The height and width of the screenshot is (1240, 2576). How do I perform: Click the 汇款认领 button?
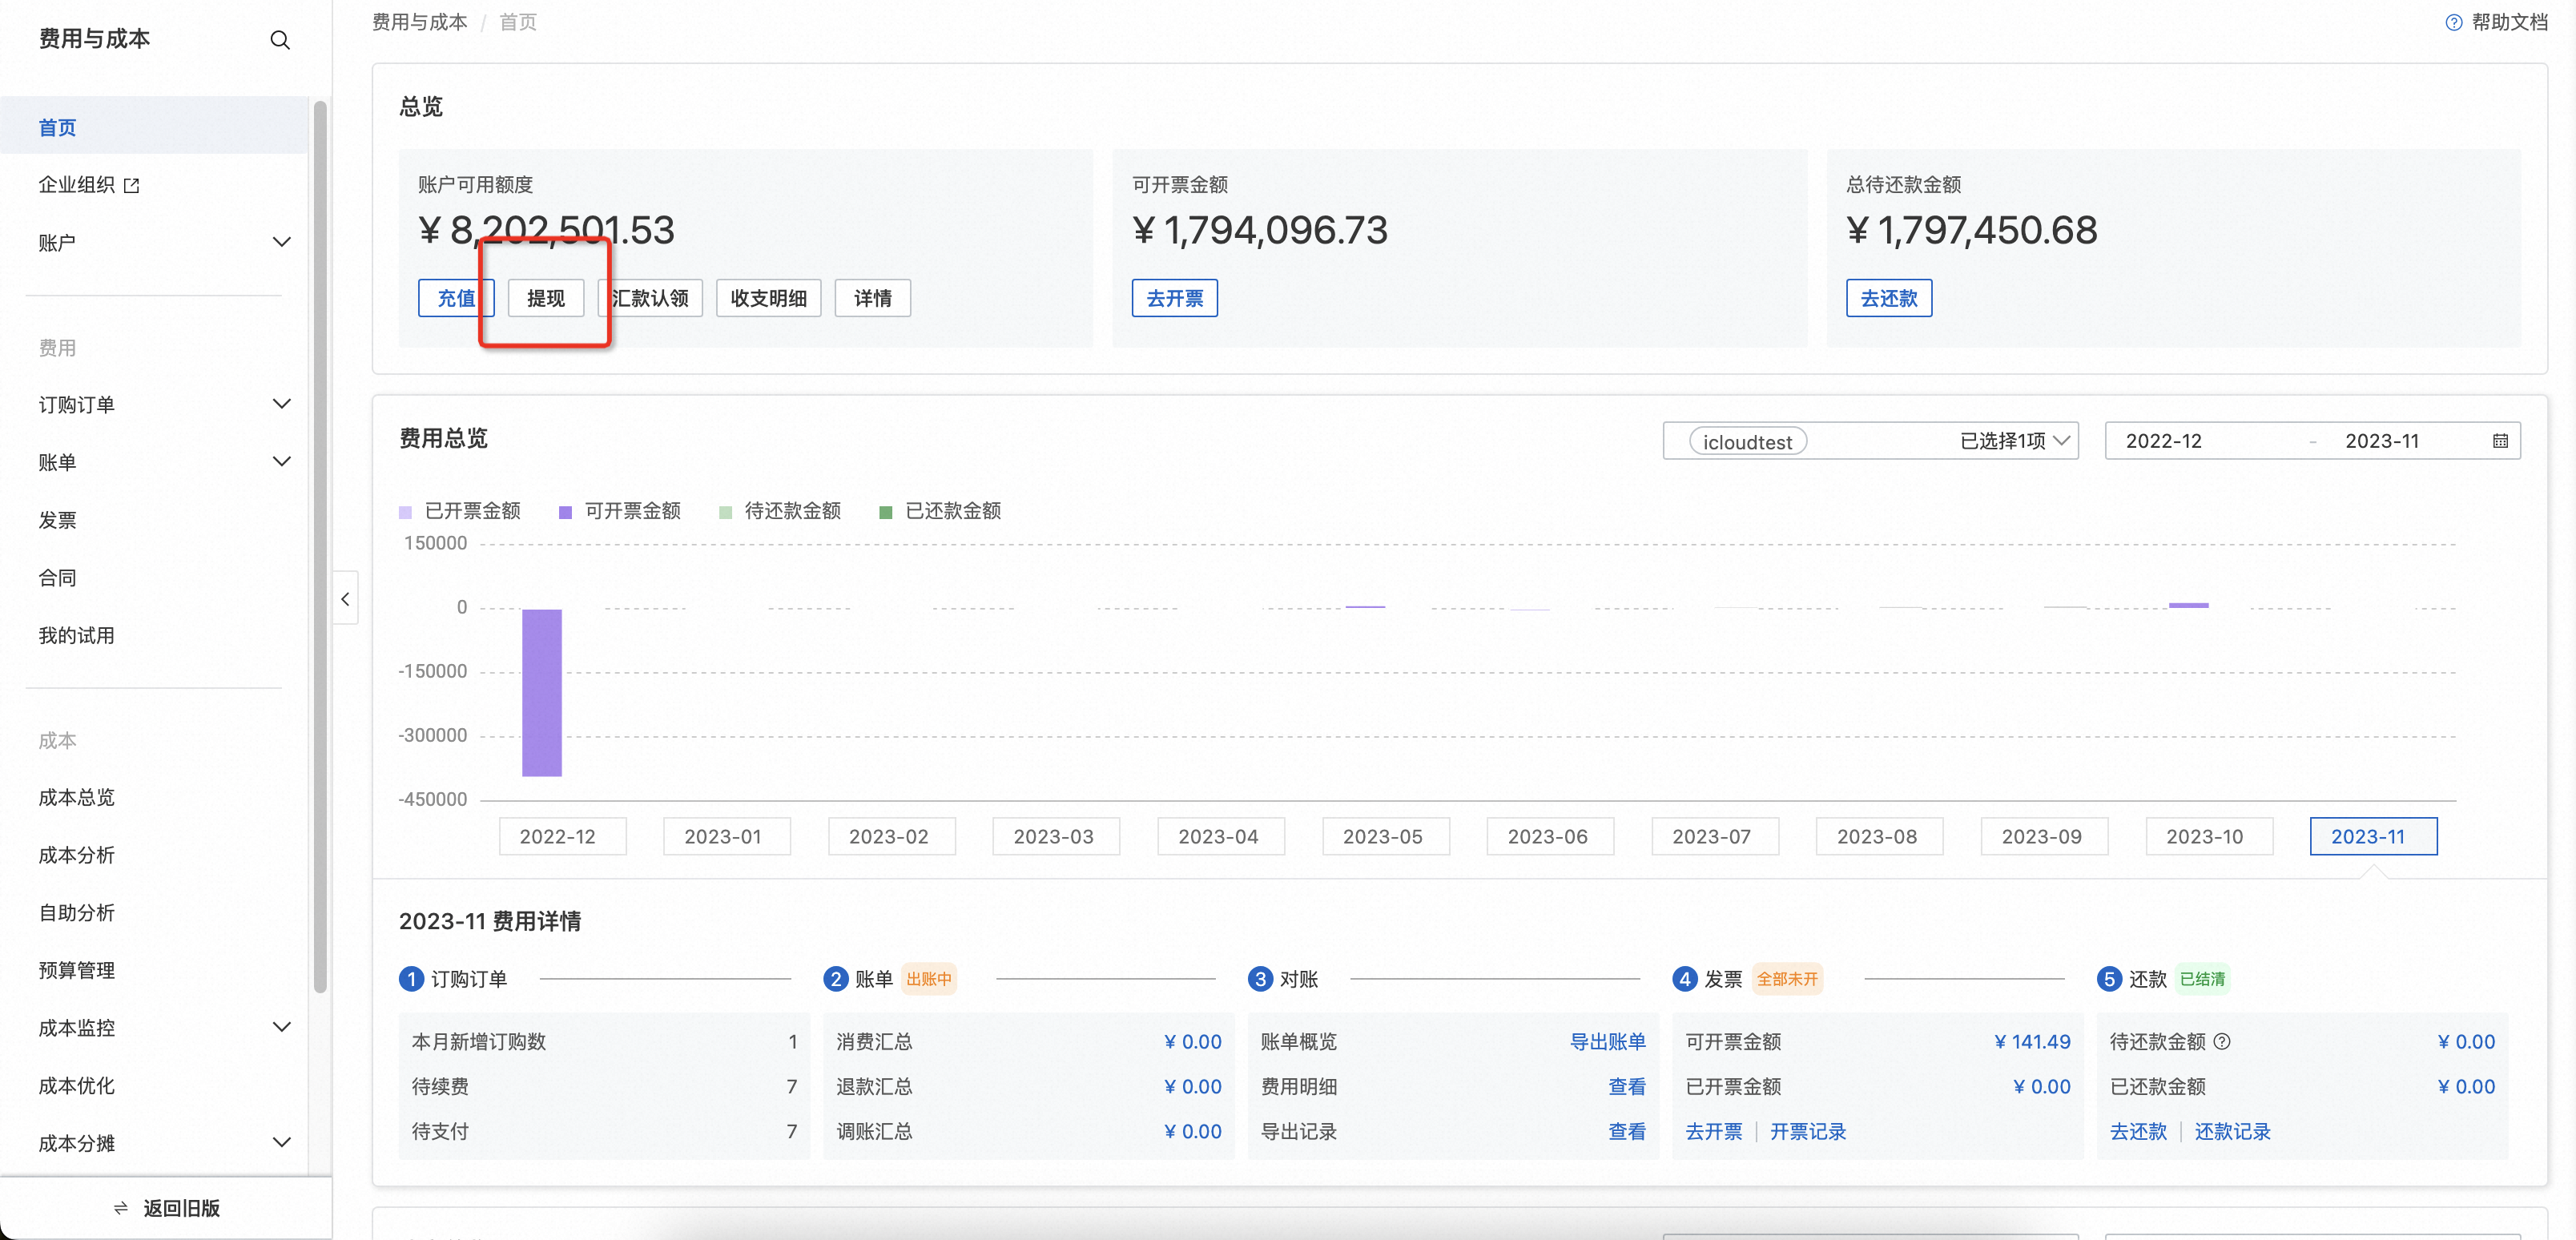[x=650, y=298]
